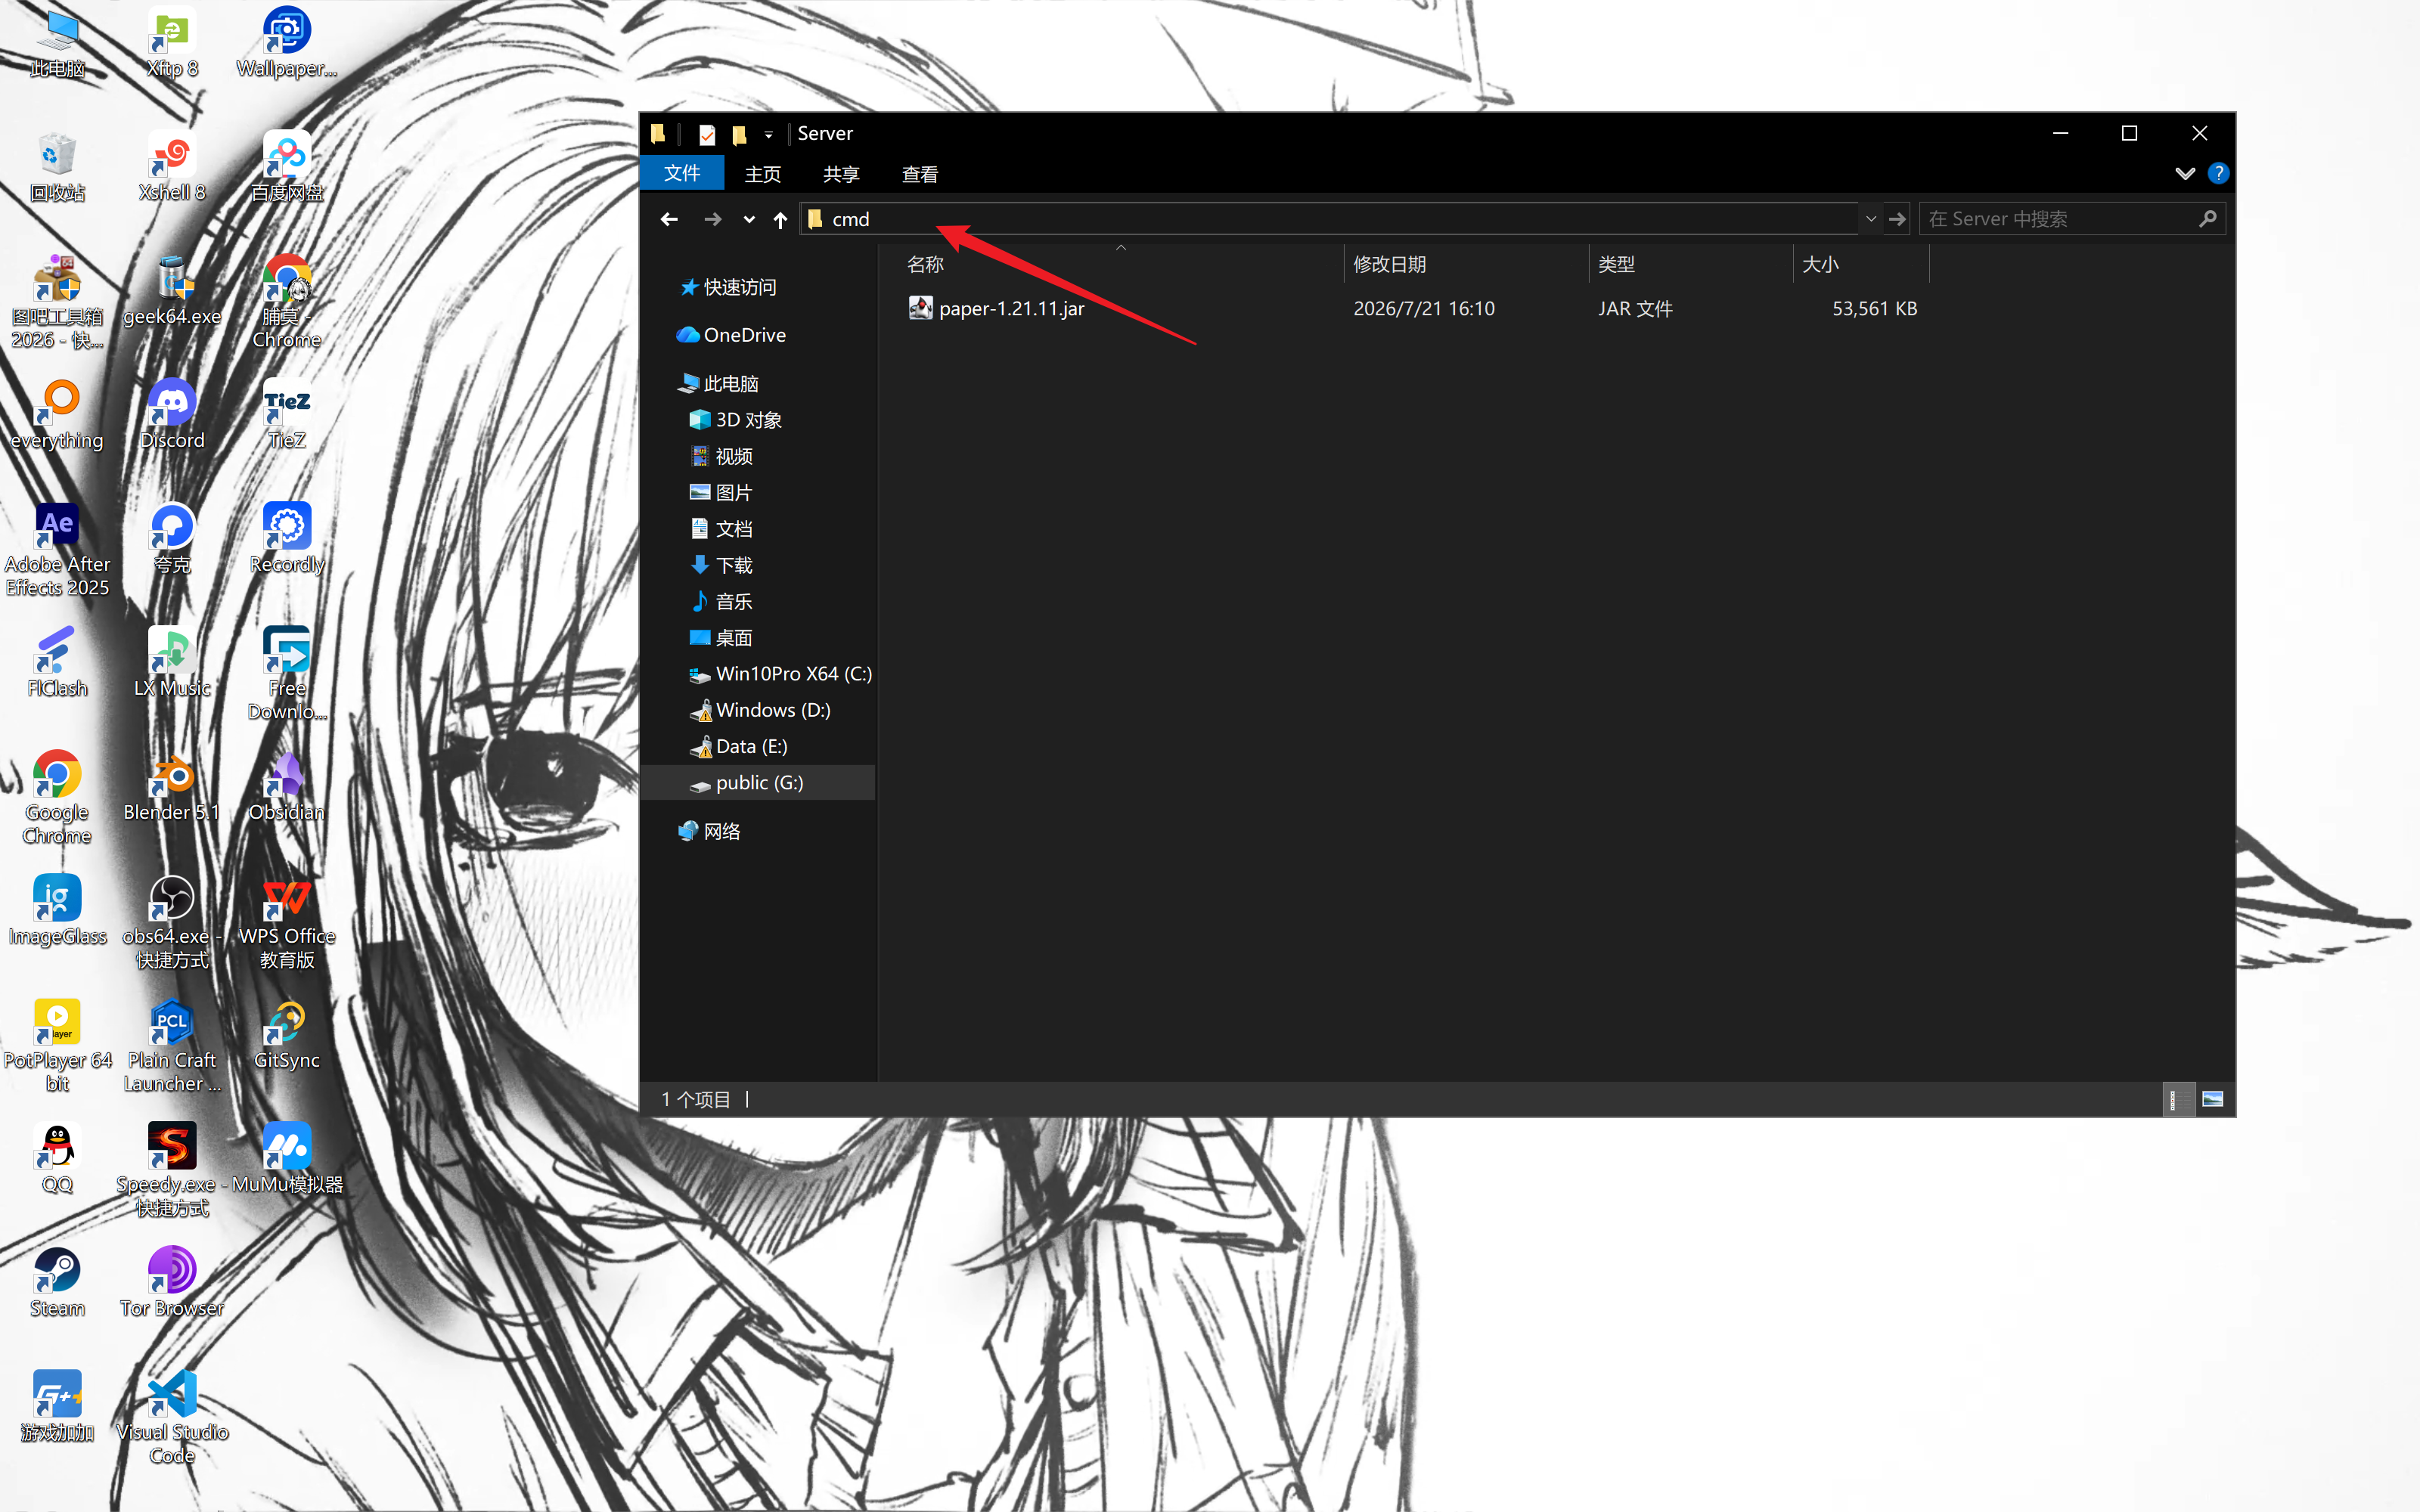Open the 共享 ribbon tab
The image size is (2420, 1512).
[841, 174]
